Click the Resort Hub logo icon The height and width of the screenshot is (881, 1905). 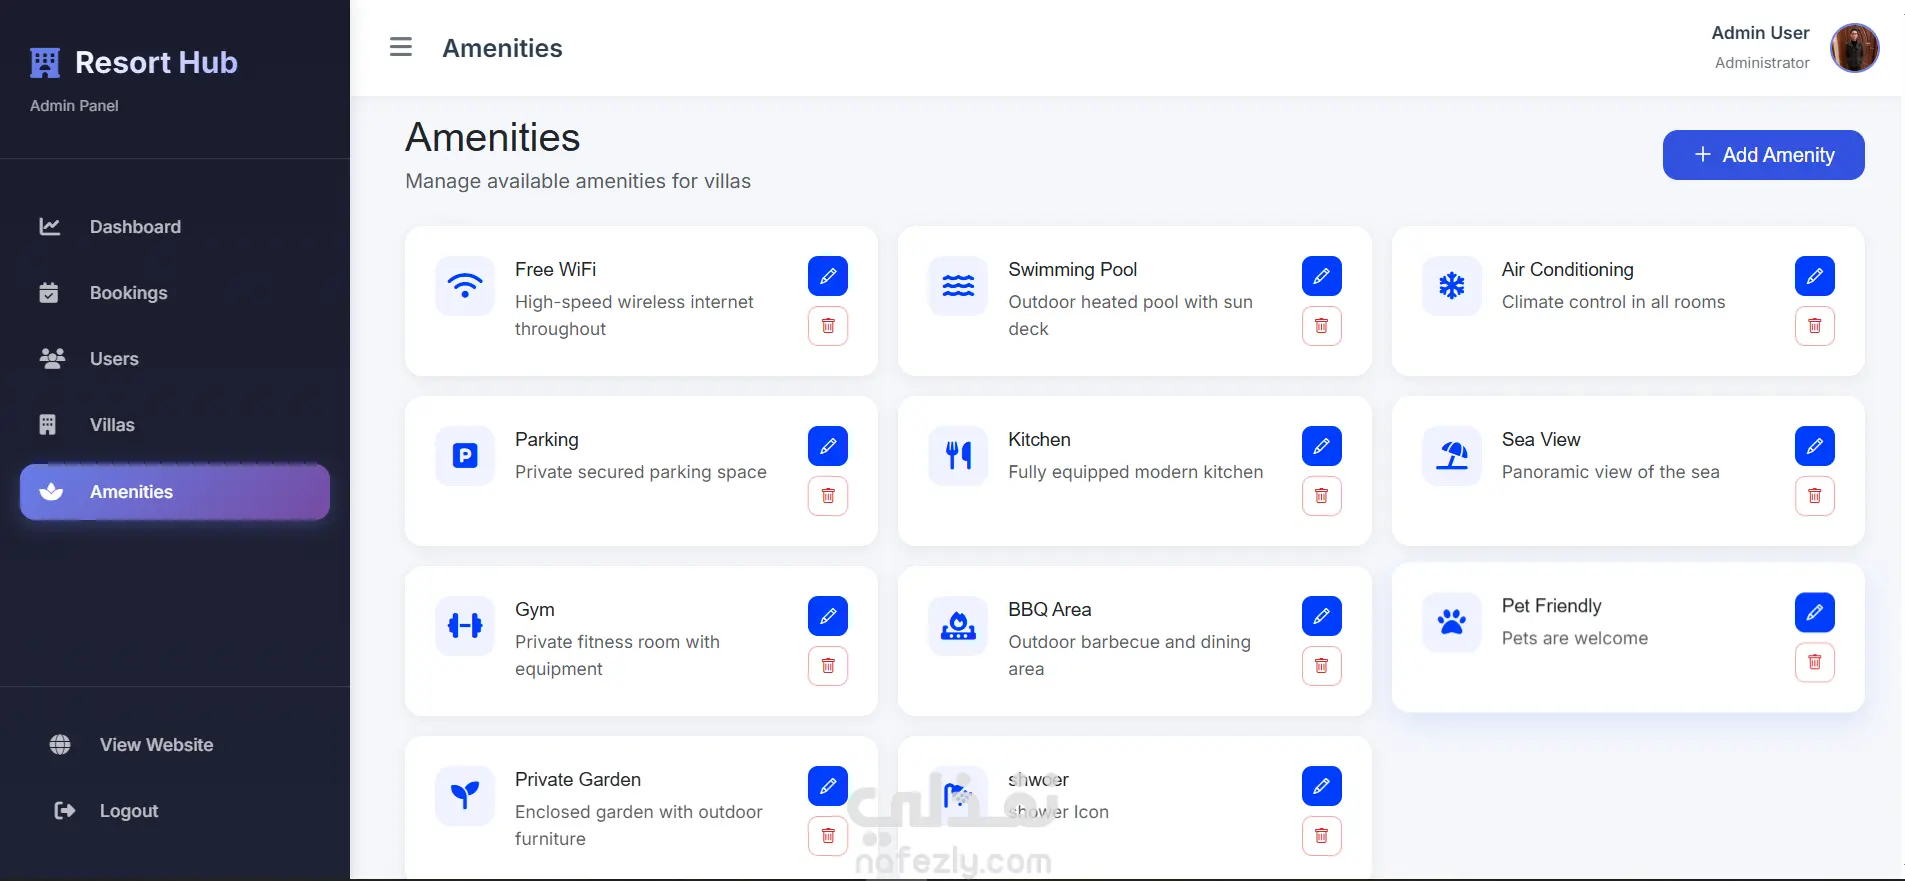(45, 63)
